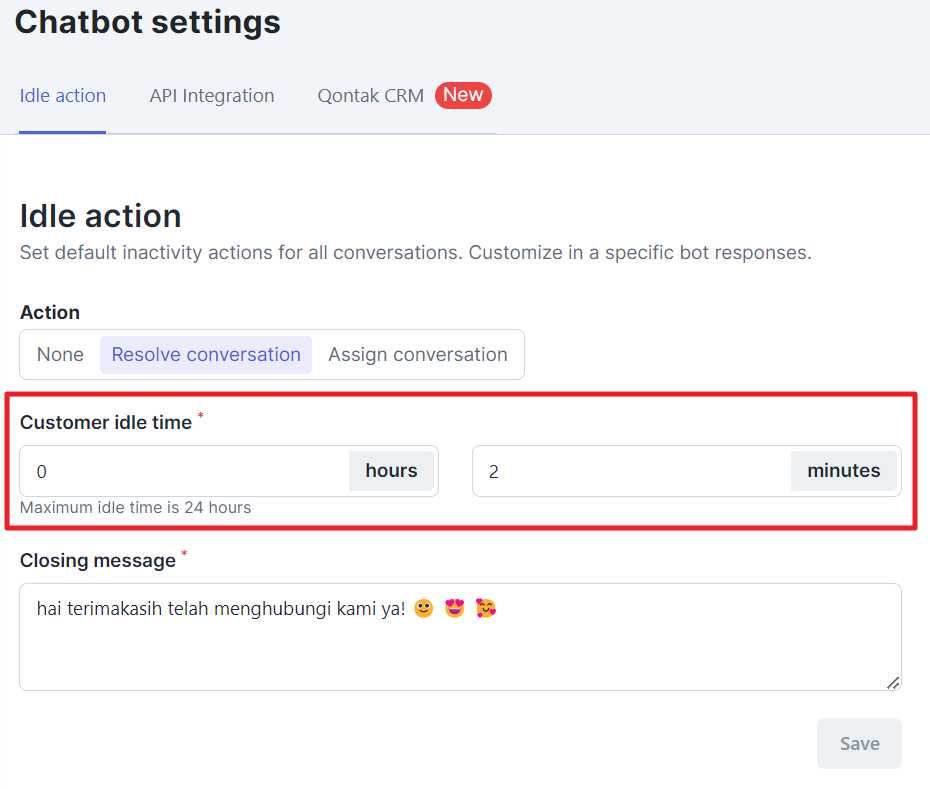Save the chatbot idle settings
The width and height of the screenshot is (930, 789).
click(x=859, y=744)
